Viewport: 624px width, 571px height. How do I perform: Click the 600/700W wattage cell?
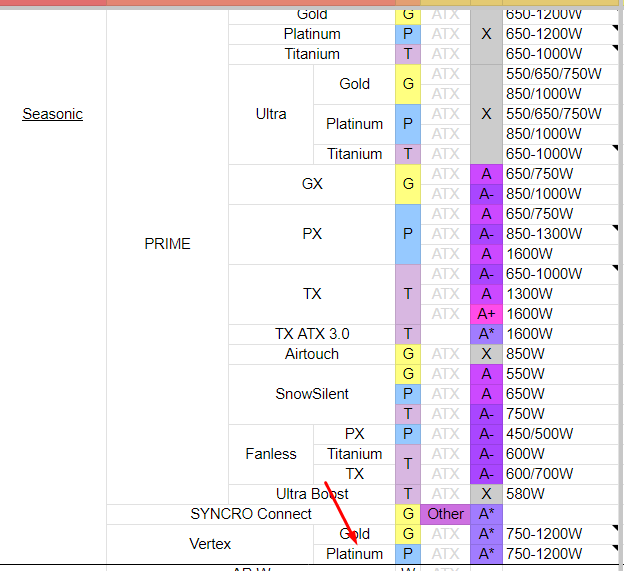click(x=560, y=474)
